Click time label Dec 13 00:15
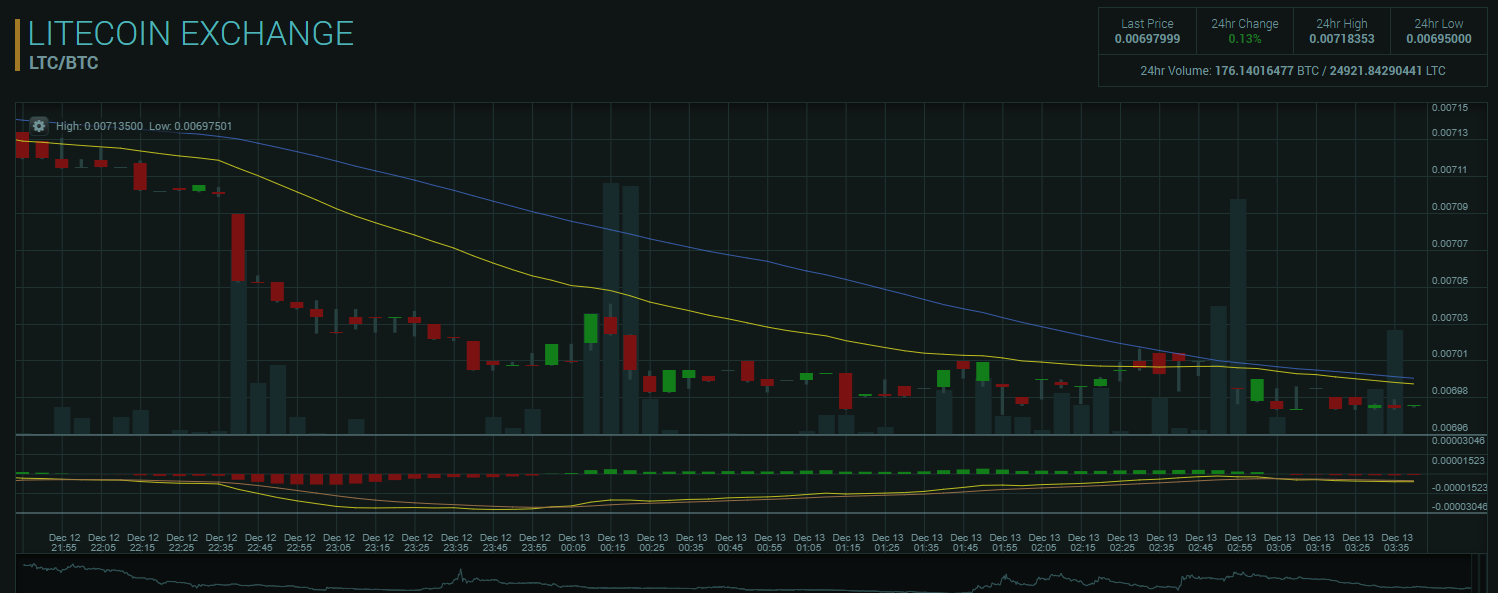Image resolution: width=1498 pixels, height=593 pixels. point(613,542)
